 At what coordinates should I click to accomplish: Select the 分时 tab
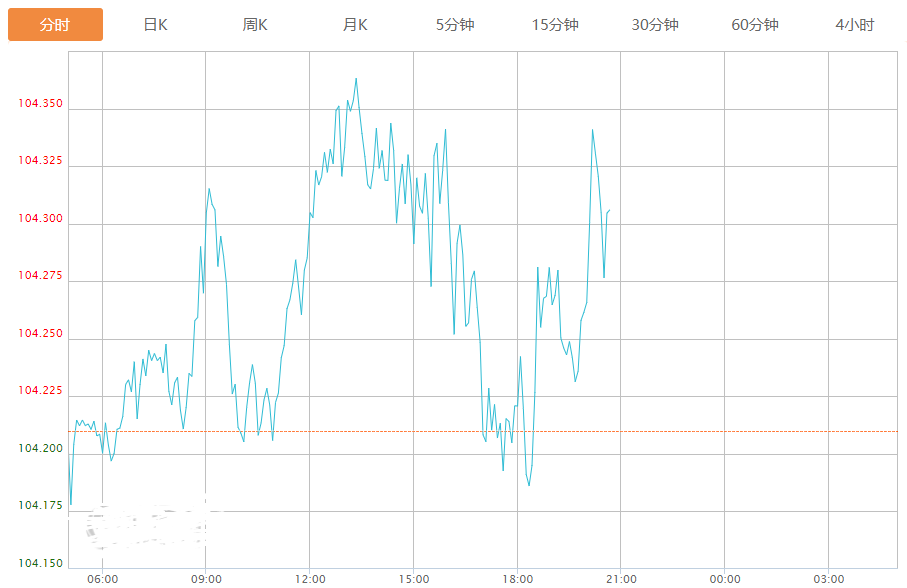[55, 25]
